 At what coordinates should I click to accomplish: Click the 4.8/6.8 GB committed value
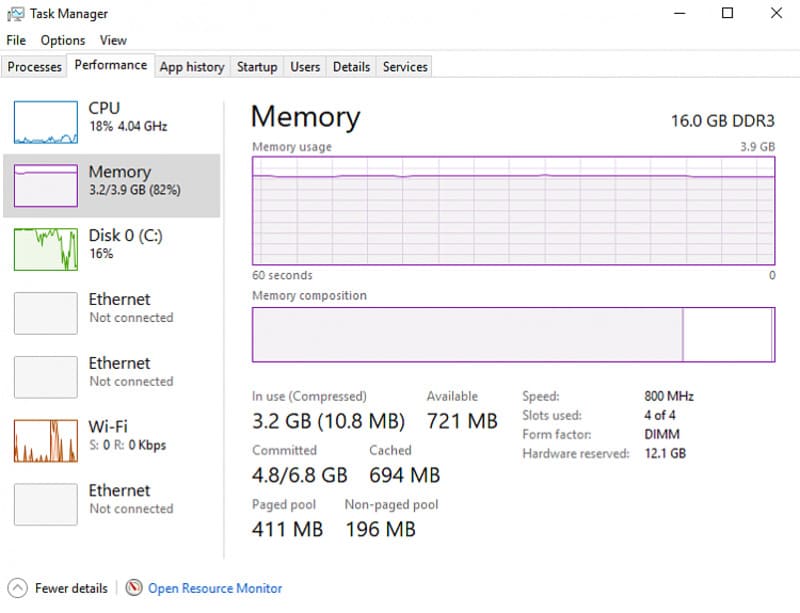299,475
